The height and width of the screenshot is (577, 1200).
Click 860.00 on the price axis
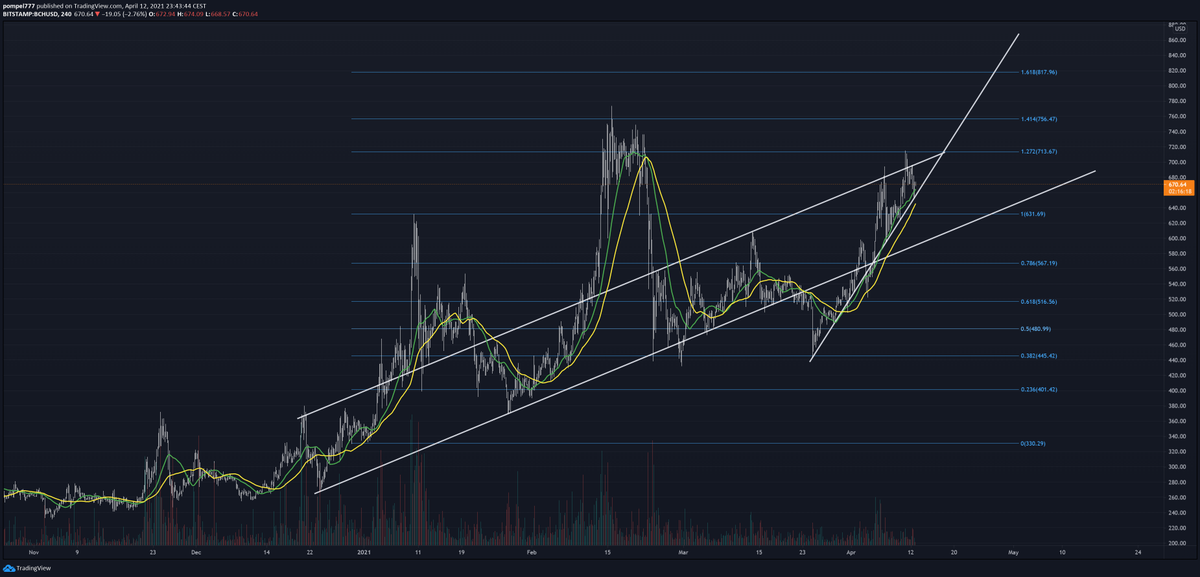coord(1176,40)
